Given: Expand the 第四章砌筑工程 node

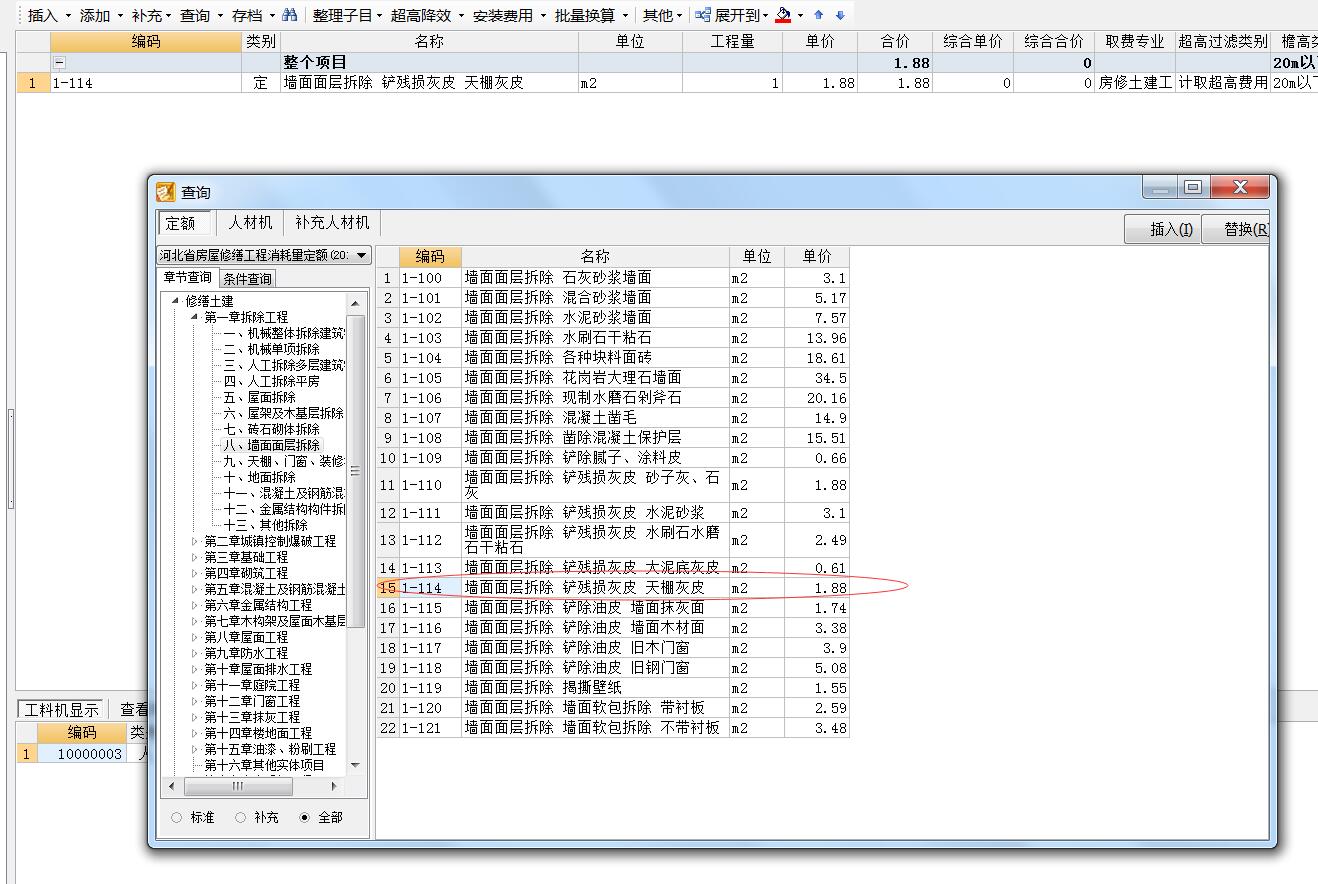Looking at the screenshot, I should coord(195,573).
